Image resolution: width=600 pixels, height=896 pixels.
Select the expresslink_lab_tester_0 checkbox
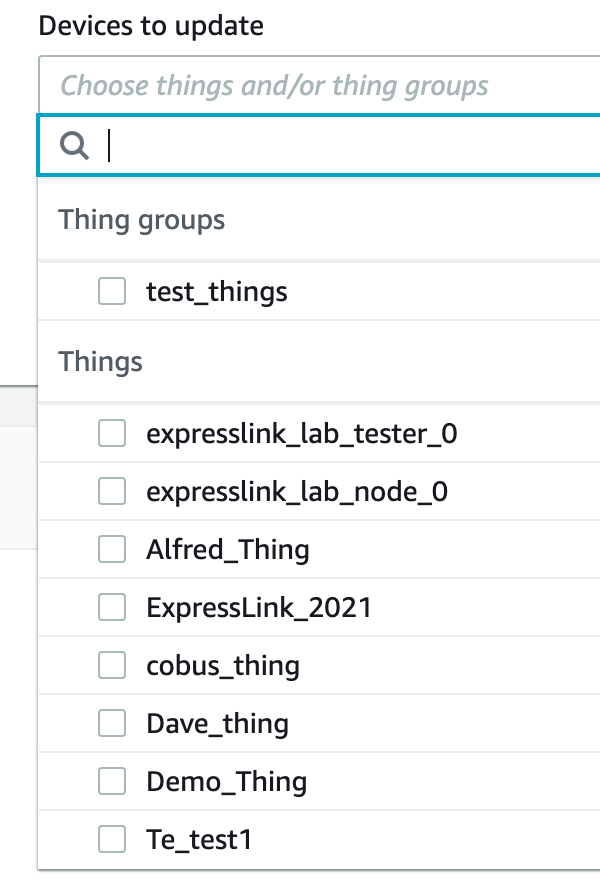coord(112,433)
